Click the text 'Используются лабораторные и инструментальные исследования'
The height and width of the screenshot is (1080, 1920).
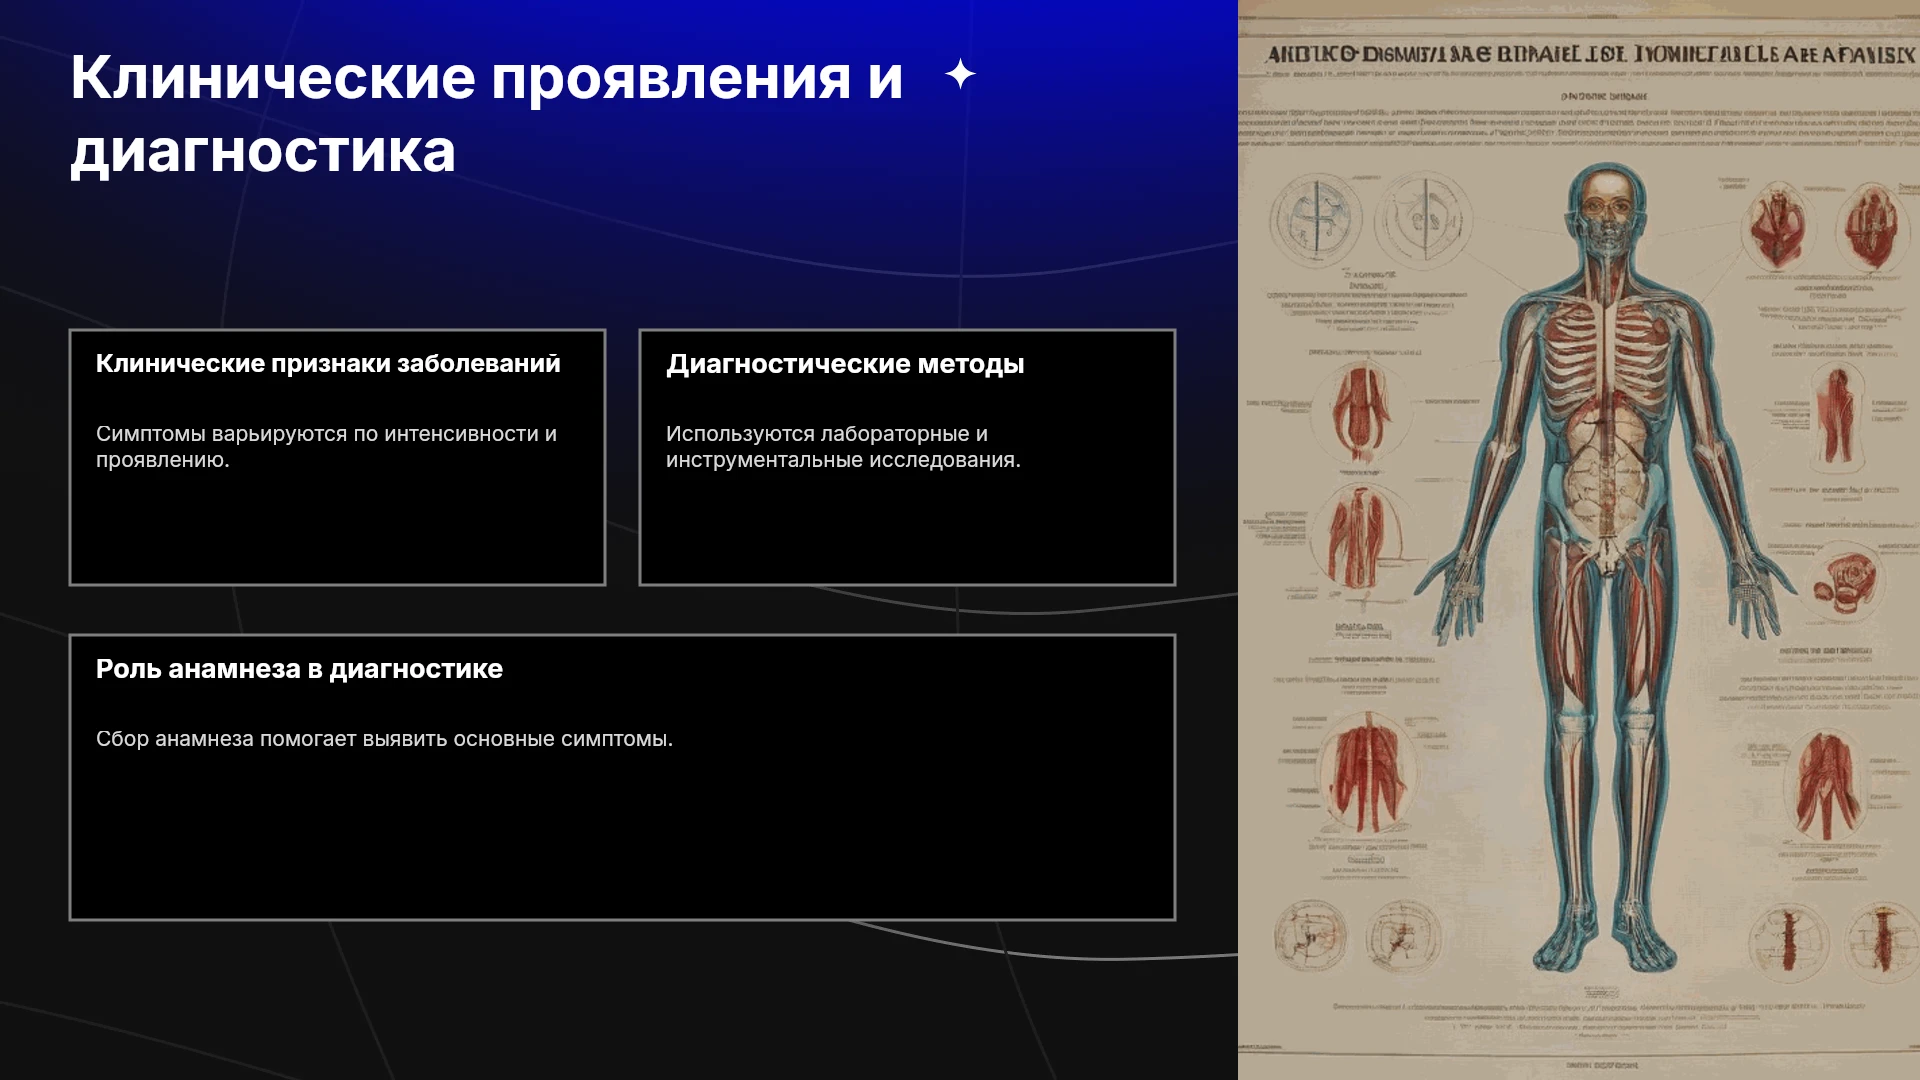(x=843, y=447)
